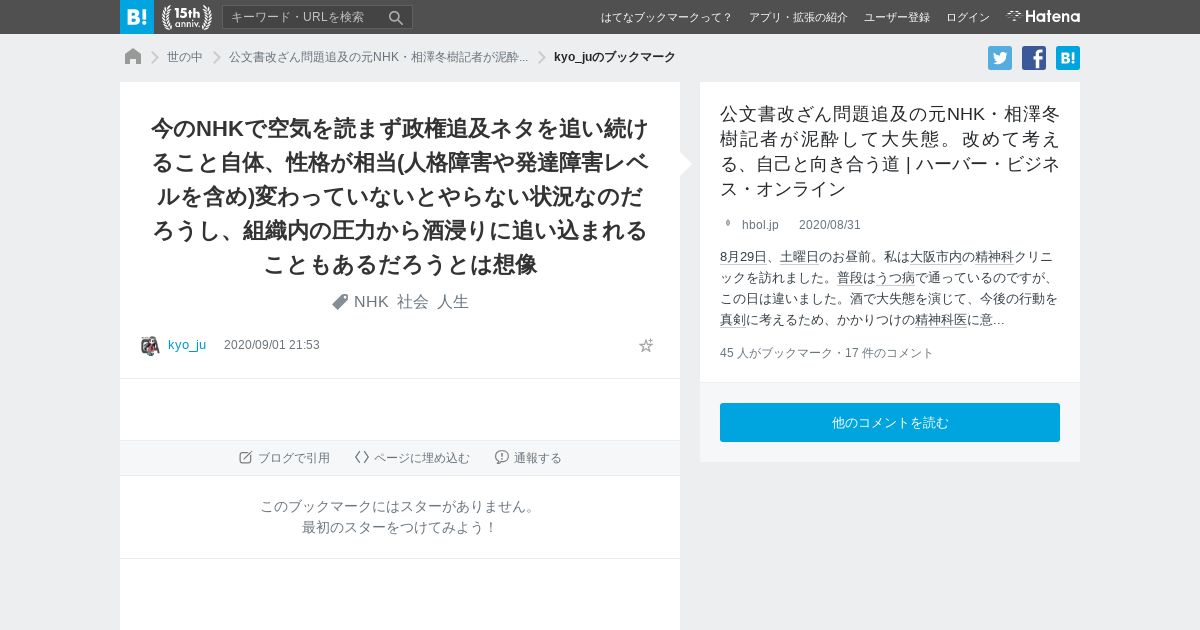This screenshot has width=1200, height=630.
Task: Open the 15th anniversary badge
Action: [187, 17]
